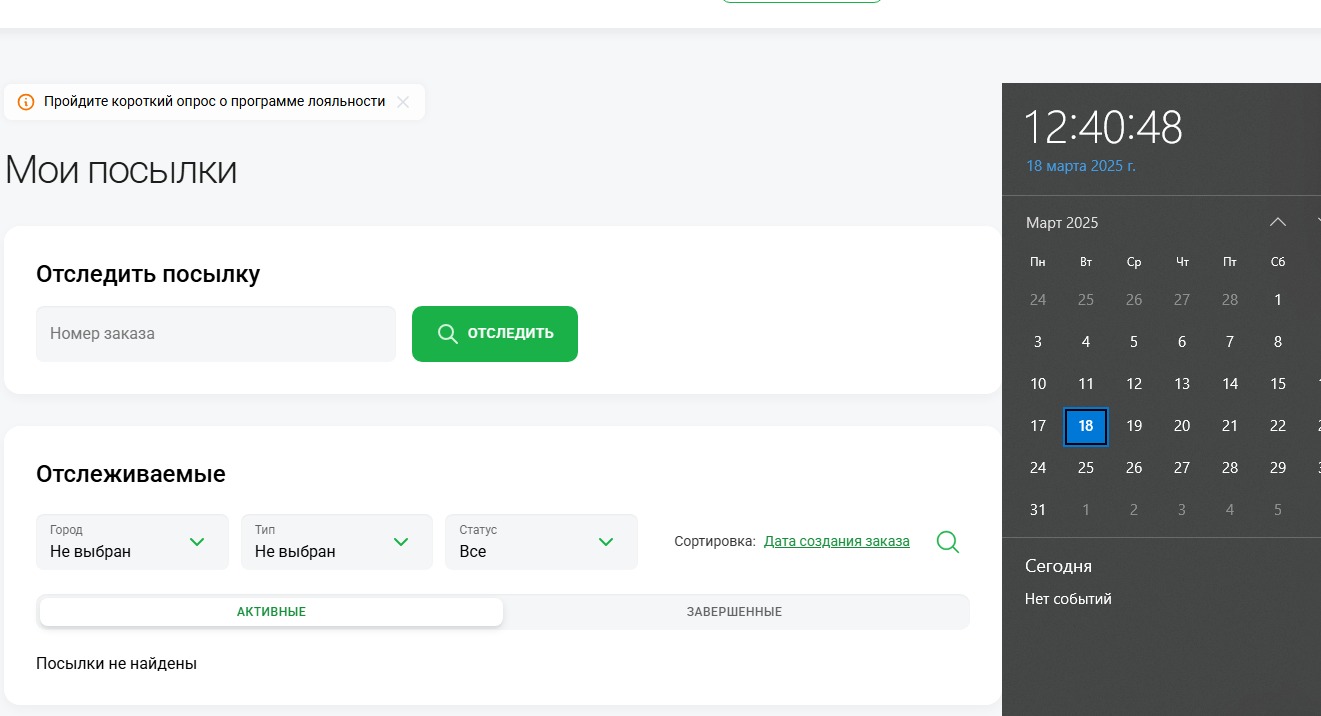Click the previous month up arrow in calendar
The width and height of the screenshot is (1321, 716).
(x=1278, y=222)
